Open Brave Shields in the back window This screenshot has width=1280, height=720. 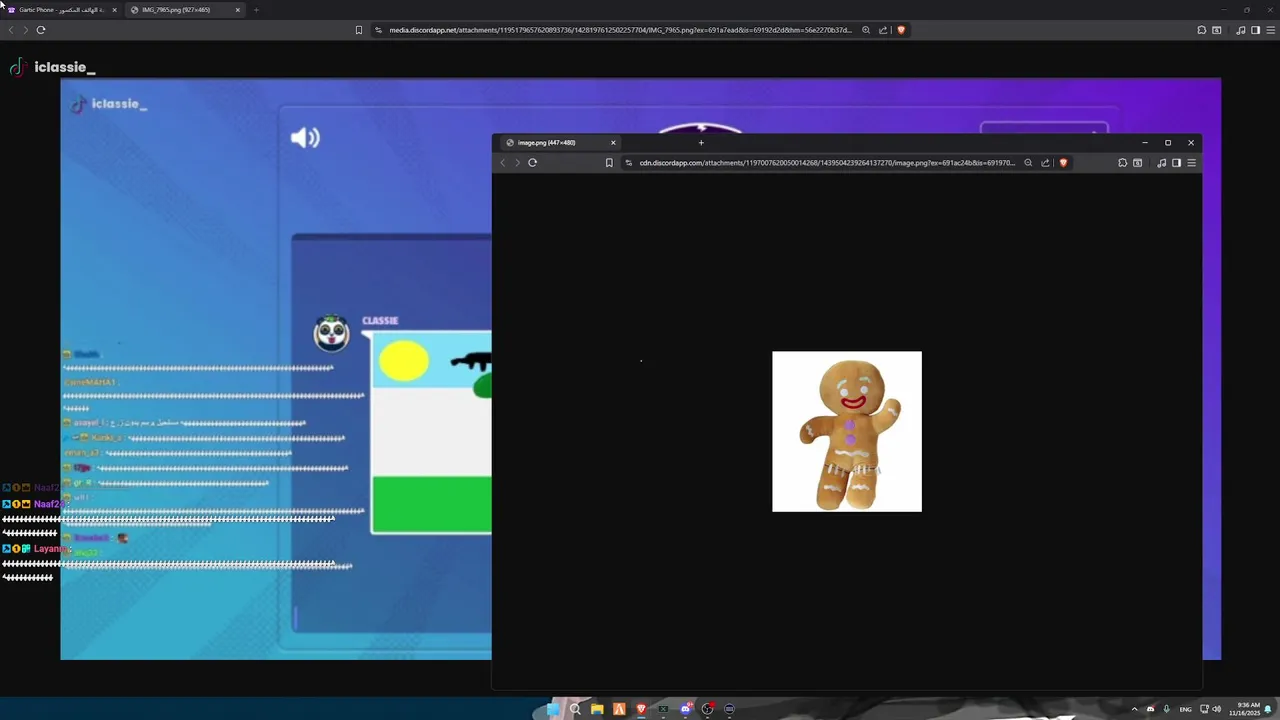(901, 30)
